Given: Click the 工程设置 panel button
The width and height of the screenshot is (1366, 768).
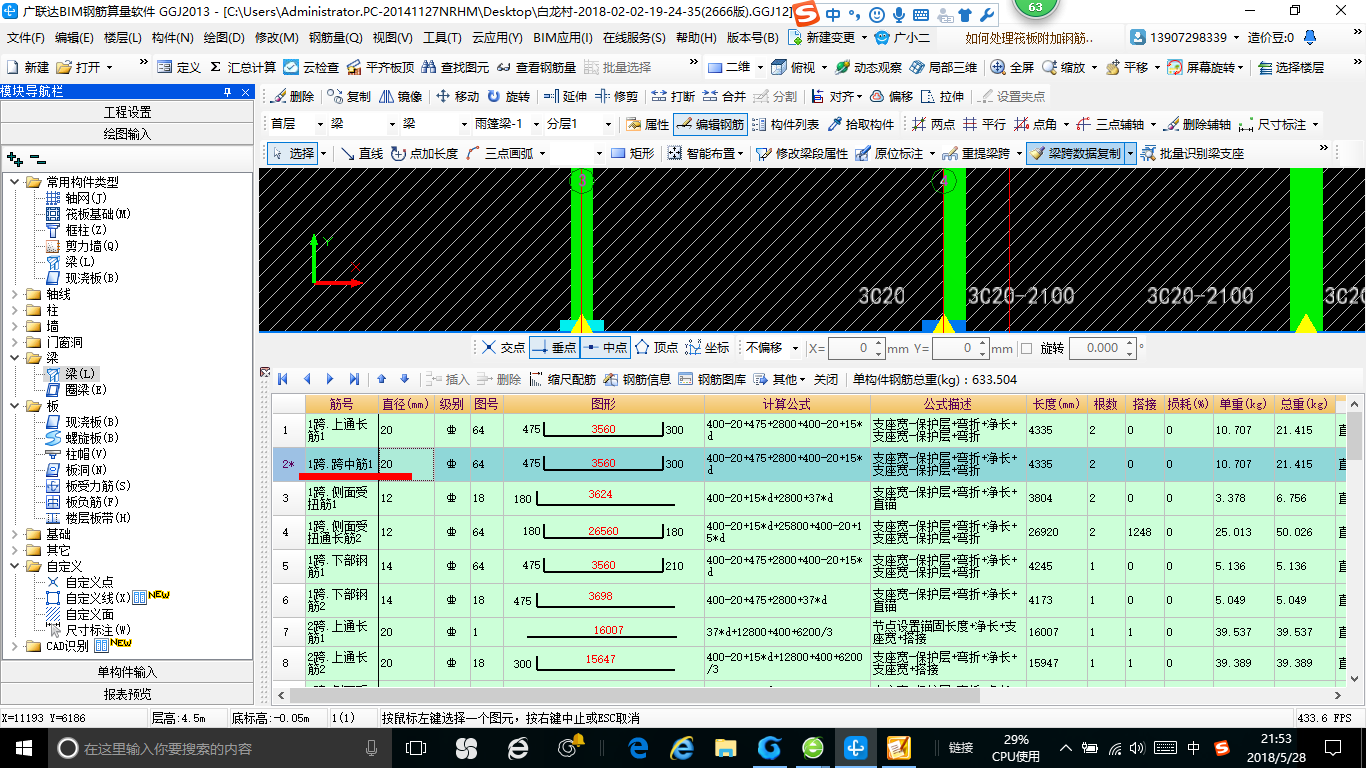Looking at the screenshot, I should pos(127,112).
